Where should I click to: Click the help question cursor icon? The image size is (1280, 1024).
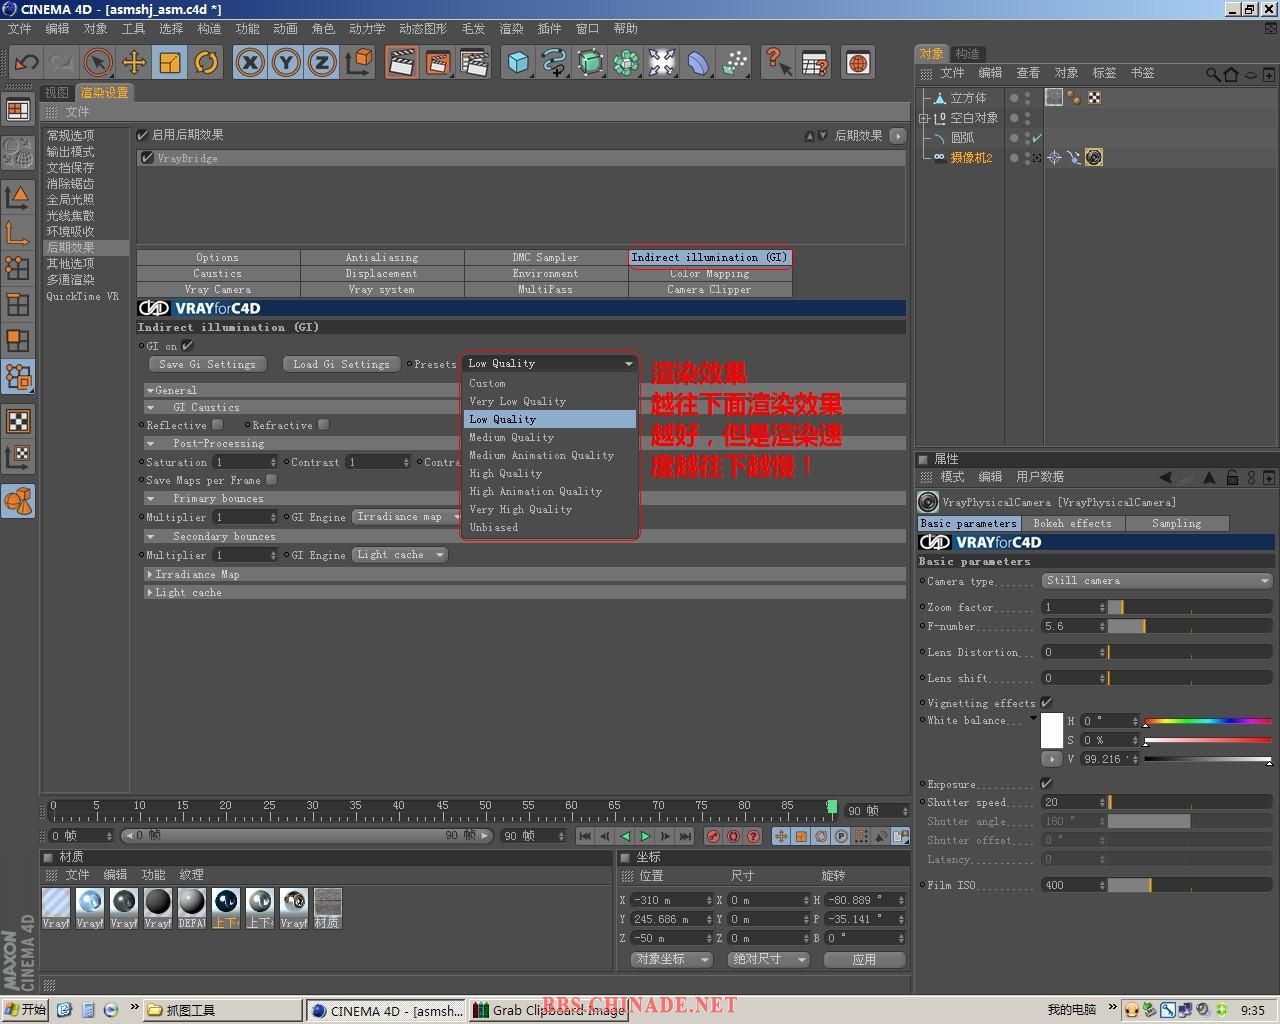pos(778,63)
